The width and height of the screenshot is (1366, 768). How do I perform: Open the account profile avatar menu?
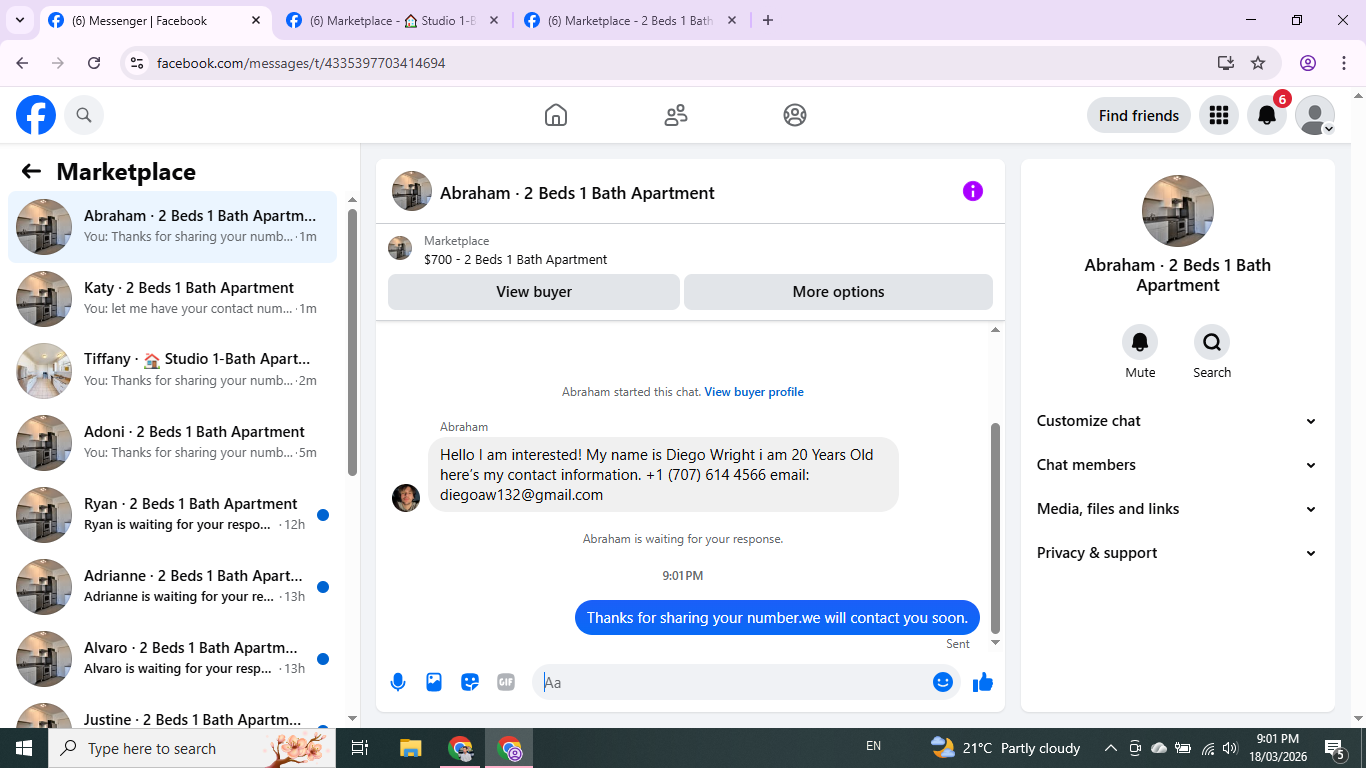pyautogui.click(x=1315, y=115)
